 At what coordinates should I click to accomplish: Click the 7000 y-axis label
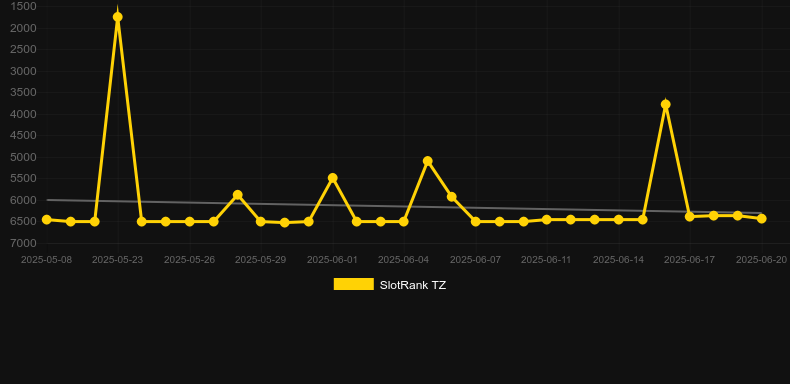click(23, 243)
